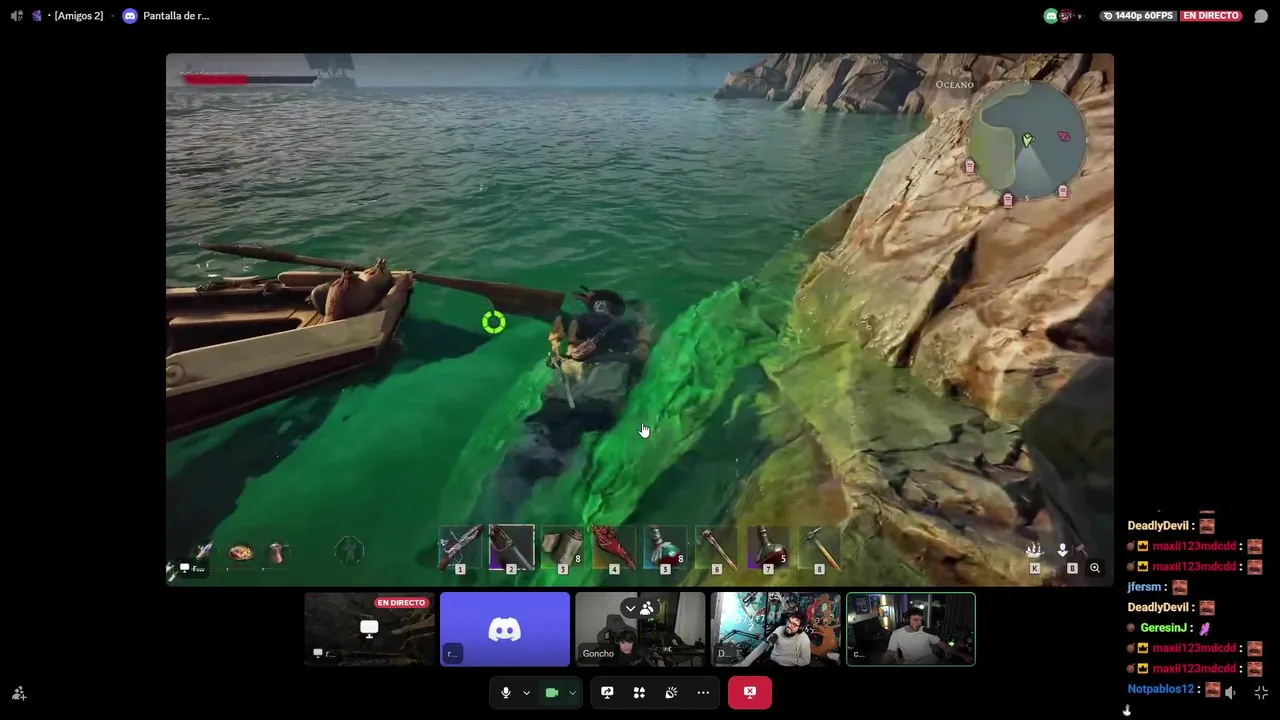This screenshot has width=1280, height=720.
Task: Click the OCÉANO location label
Action: coord(954,85)
